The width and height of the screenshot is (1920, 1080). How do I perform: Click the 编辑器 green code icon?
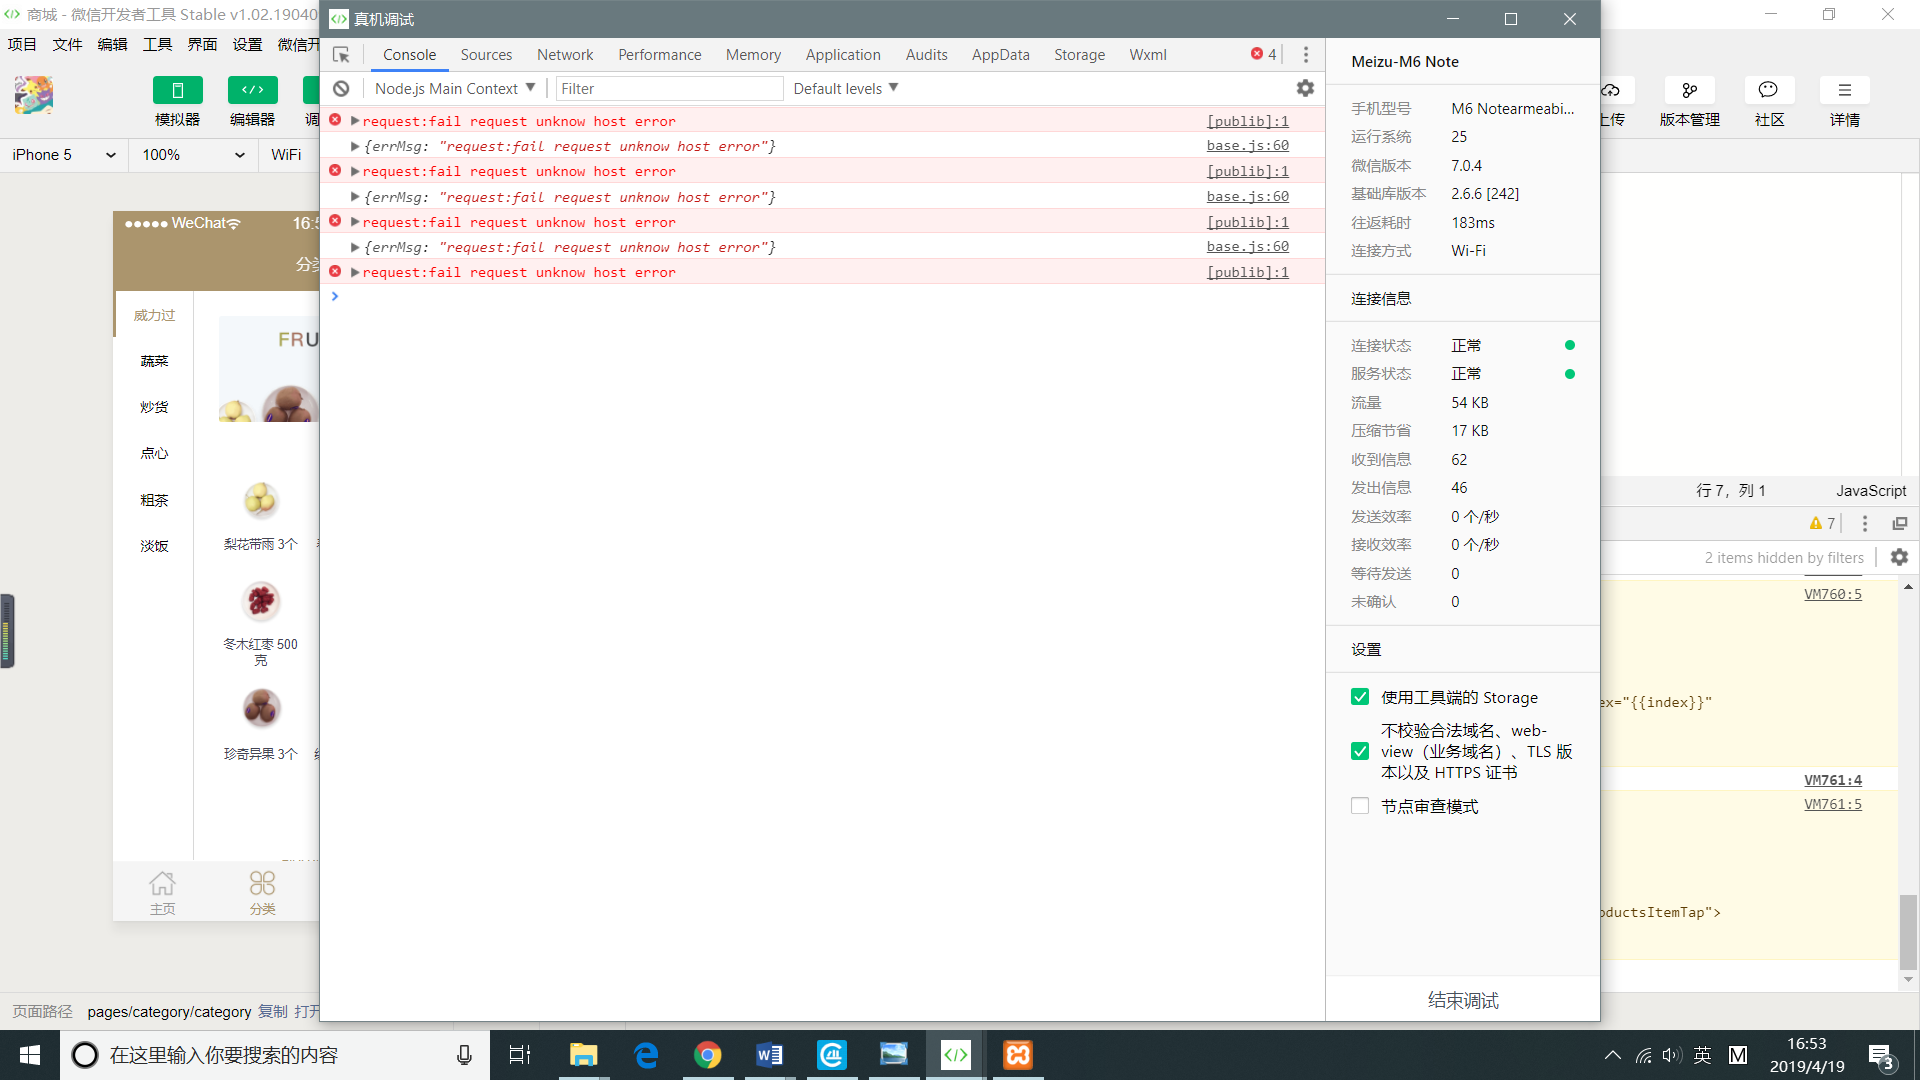[252, 90]
